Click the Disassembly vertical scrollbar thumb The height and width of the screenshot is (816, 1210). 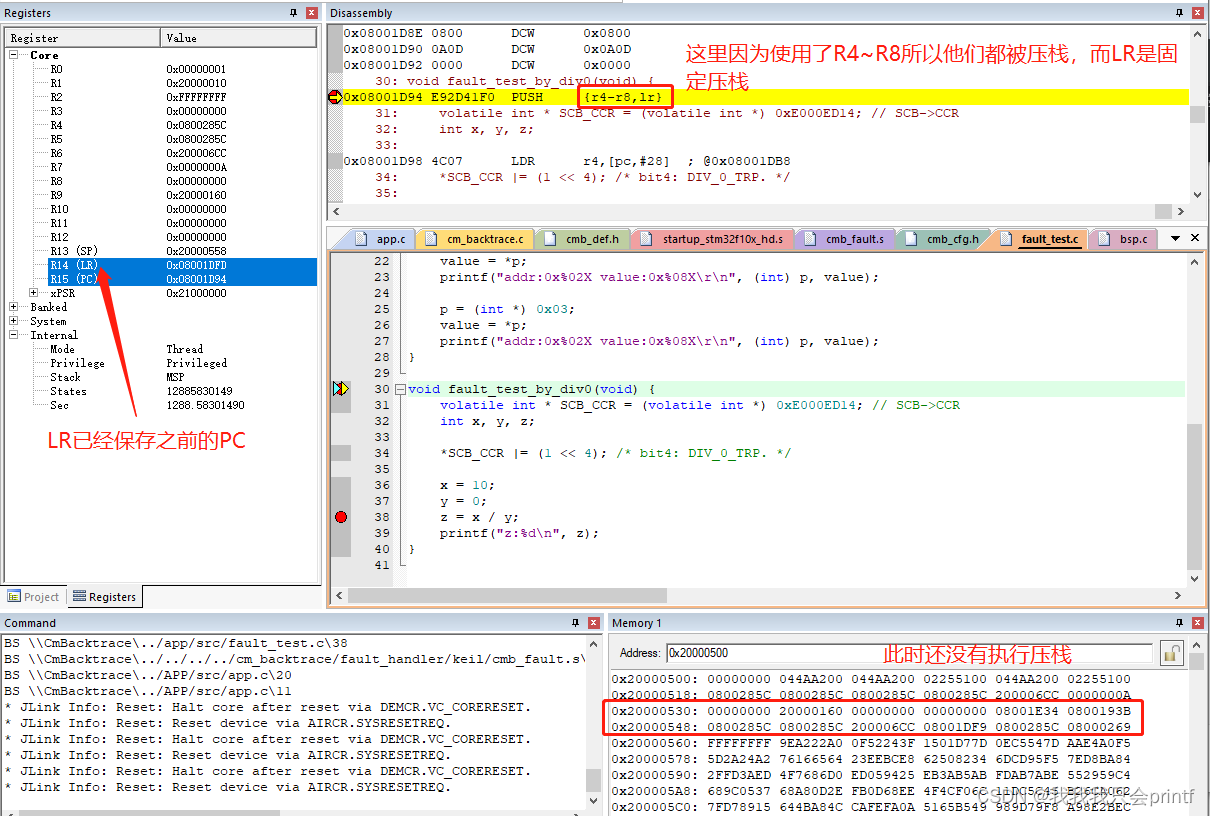pos(1197,114)
